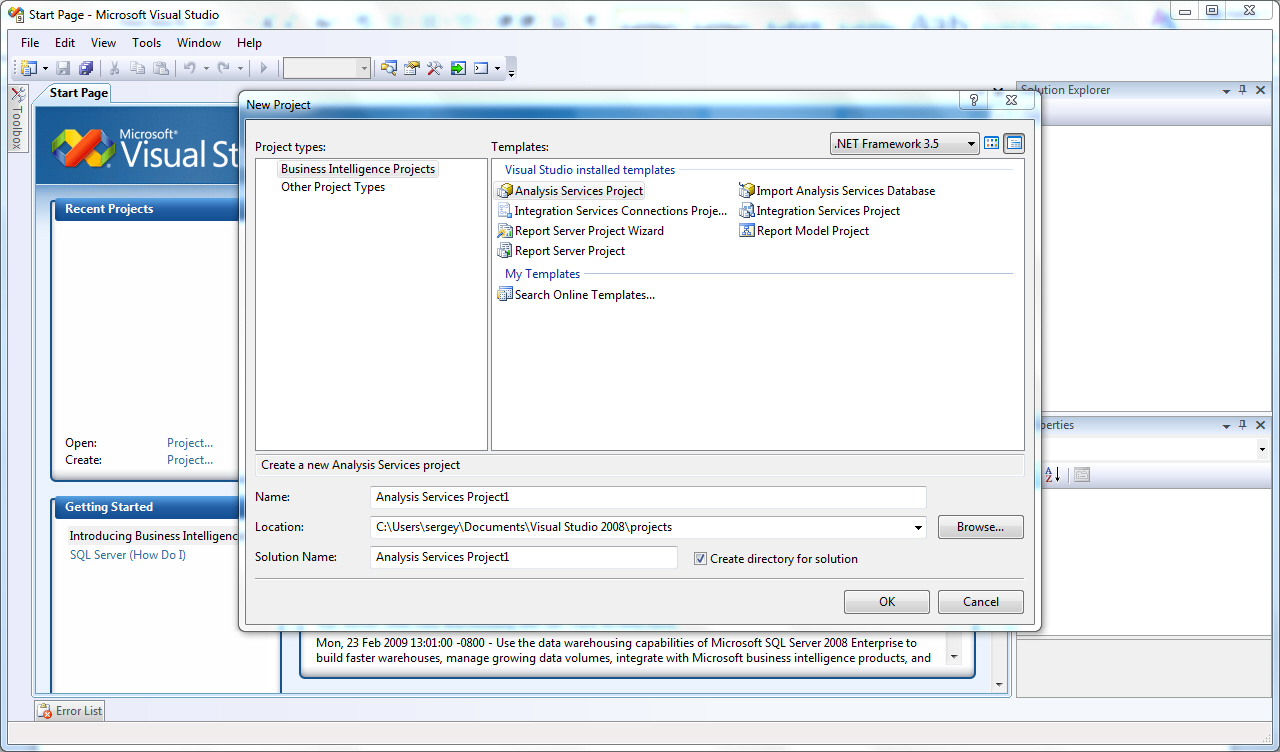Click the news panel scrollbar down arrow

tap(953, 657)
